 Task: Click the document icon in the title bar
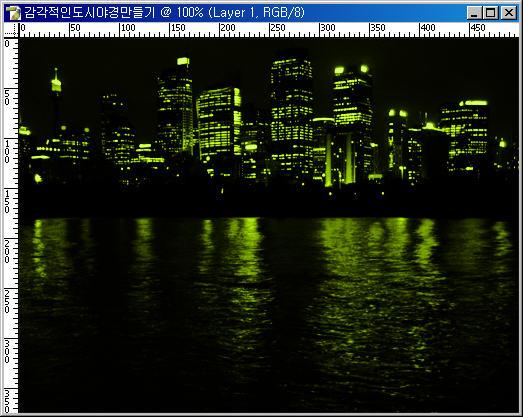click(x=13, y=13)
